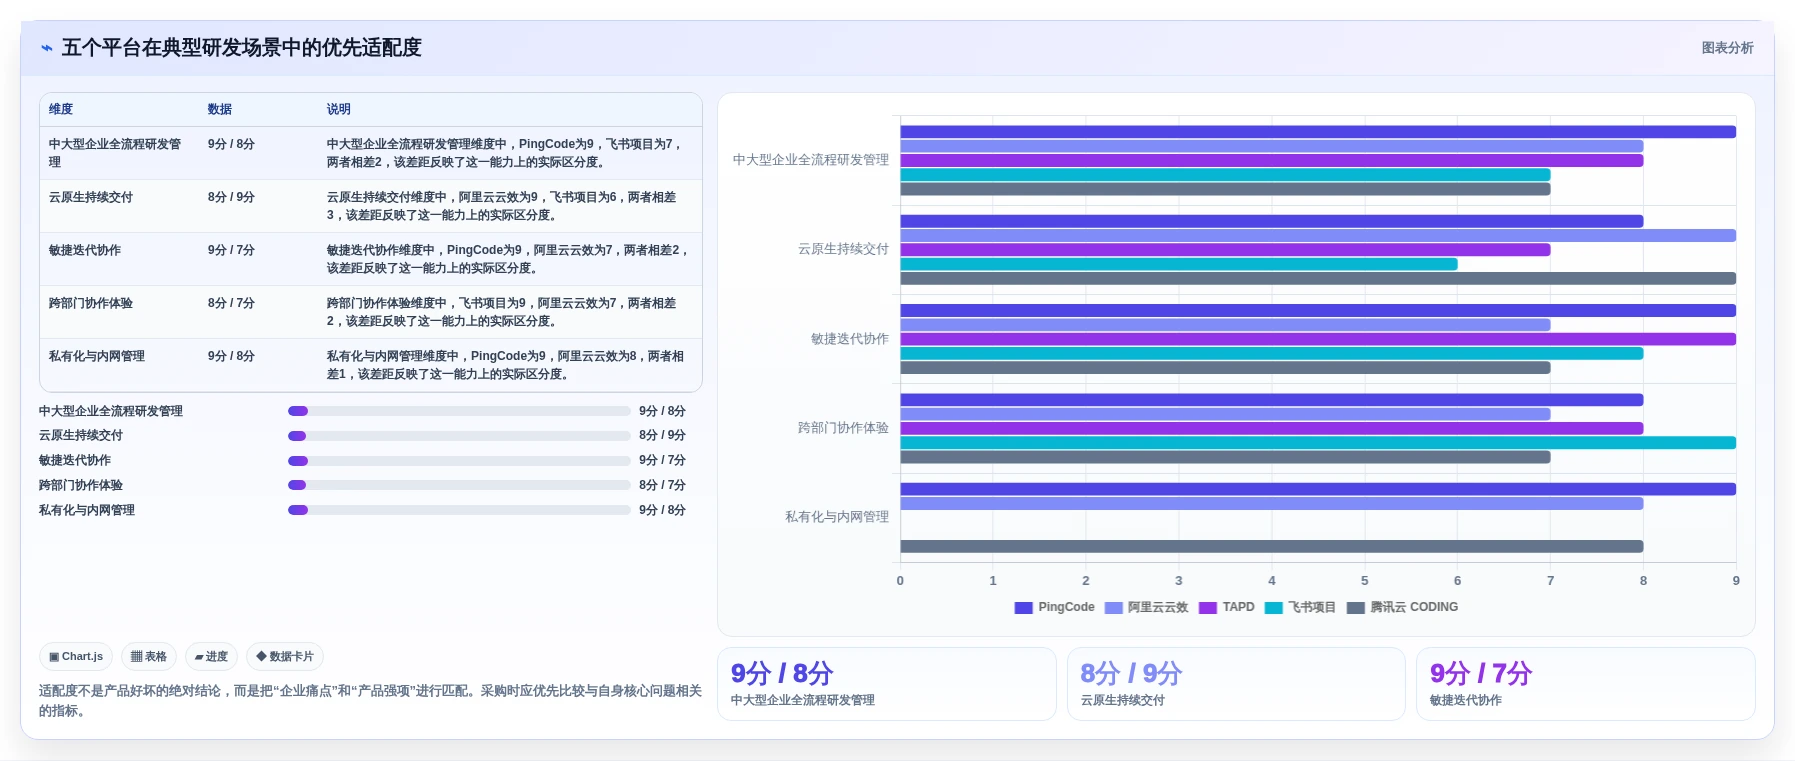
Task: Click the 私有化与内网管理 progress list label
Action: coord(87,510)
